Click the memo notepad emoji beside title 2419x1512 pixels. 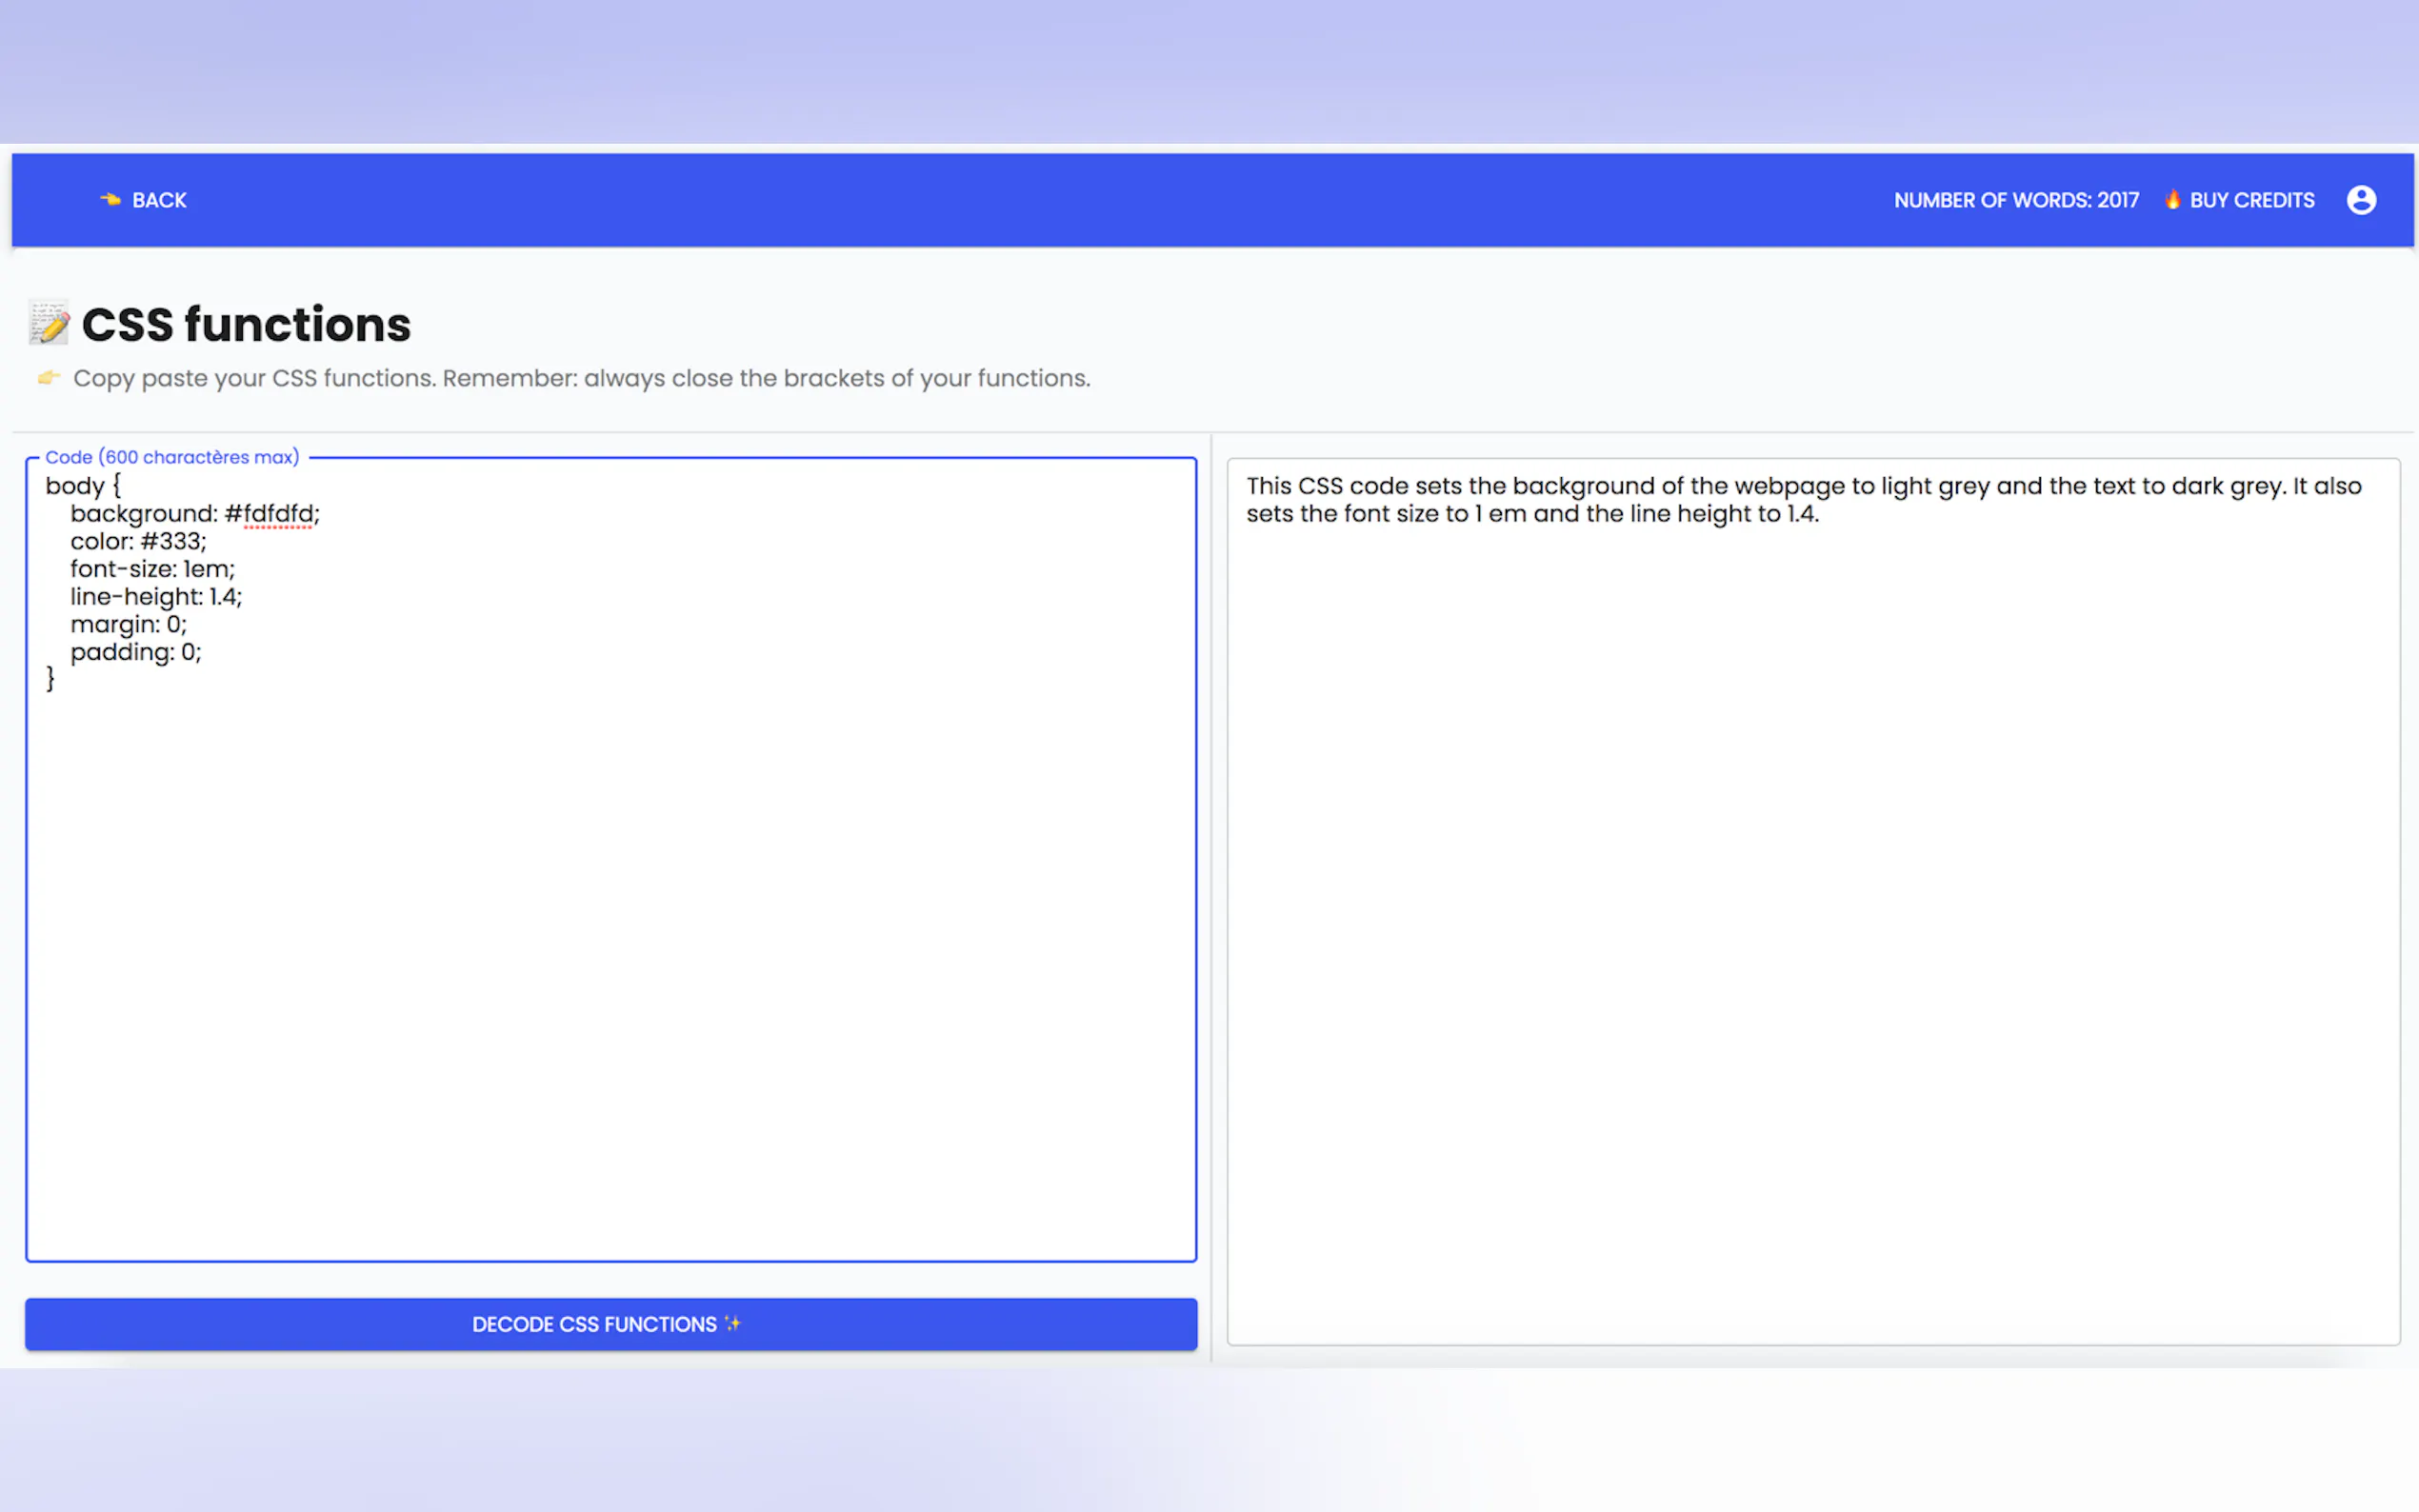[49, 323]
